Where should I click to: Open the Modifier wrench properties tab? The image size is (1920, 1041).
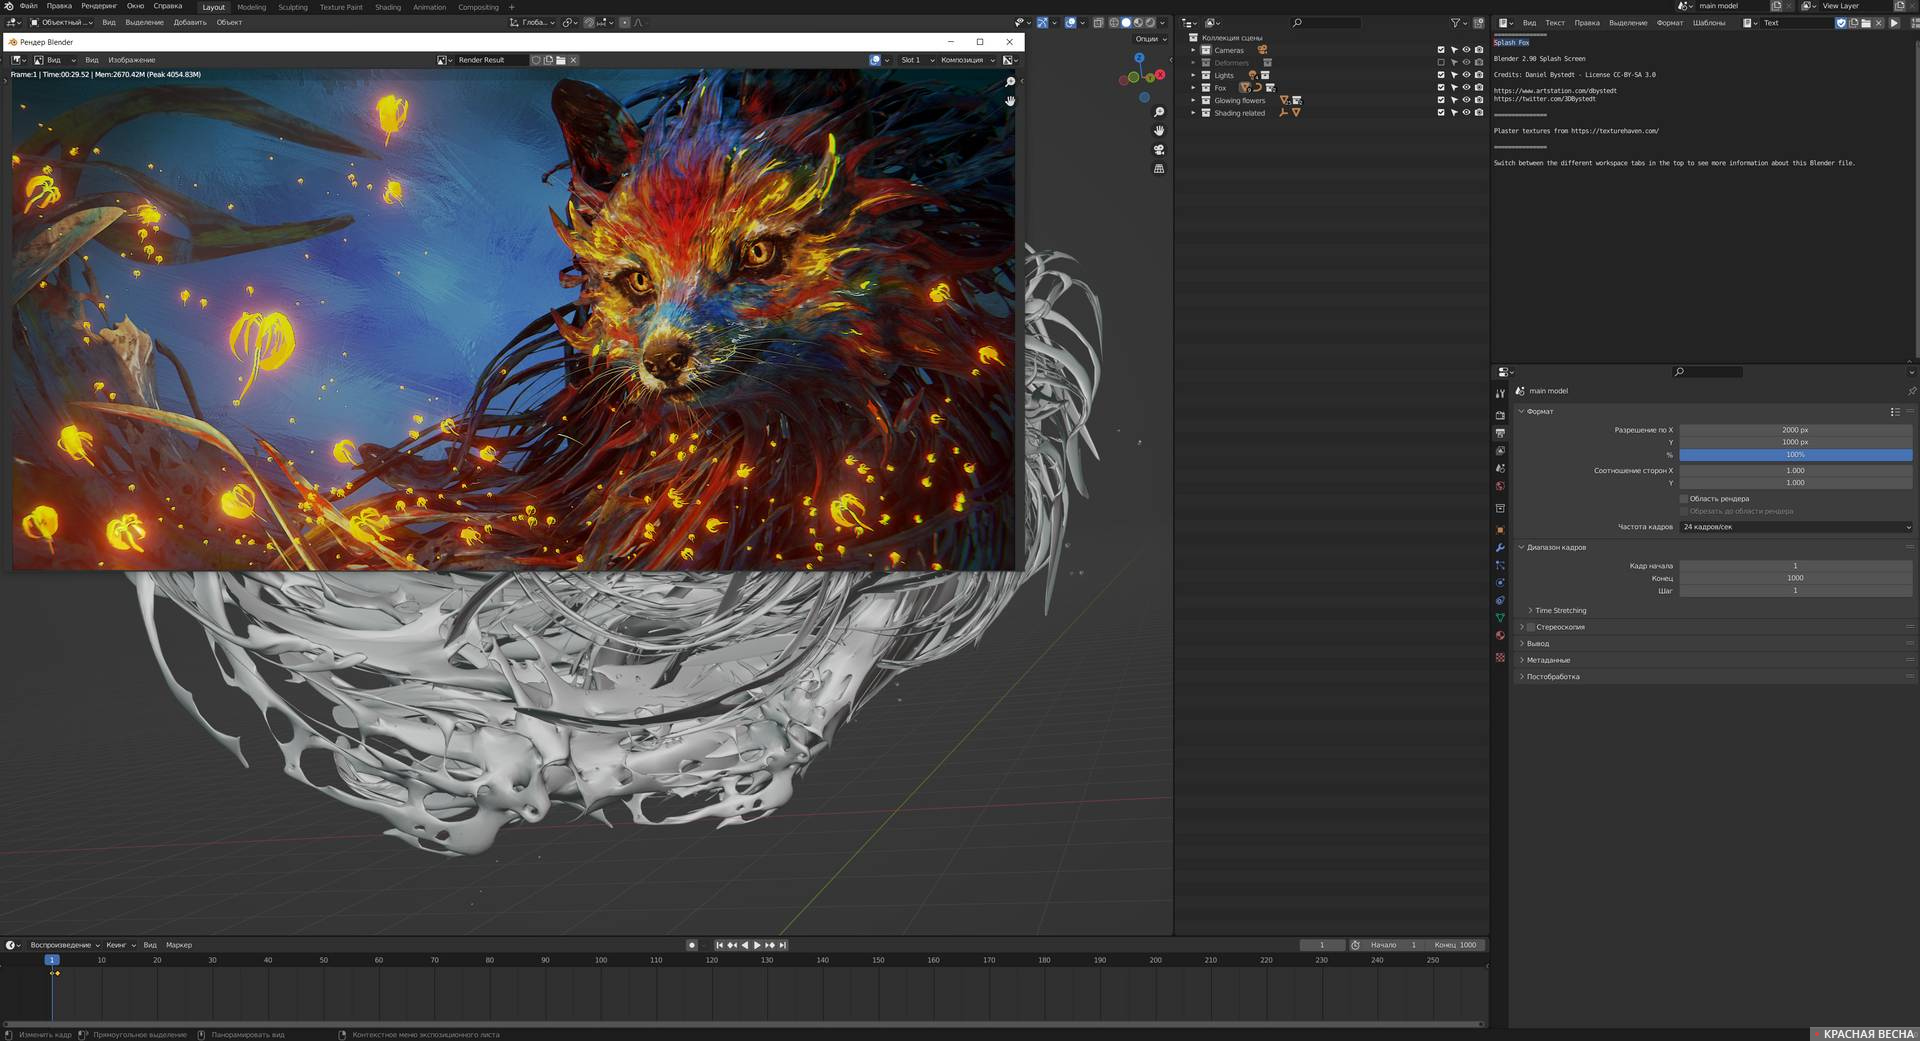1500,548
